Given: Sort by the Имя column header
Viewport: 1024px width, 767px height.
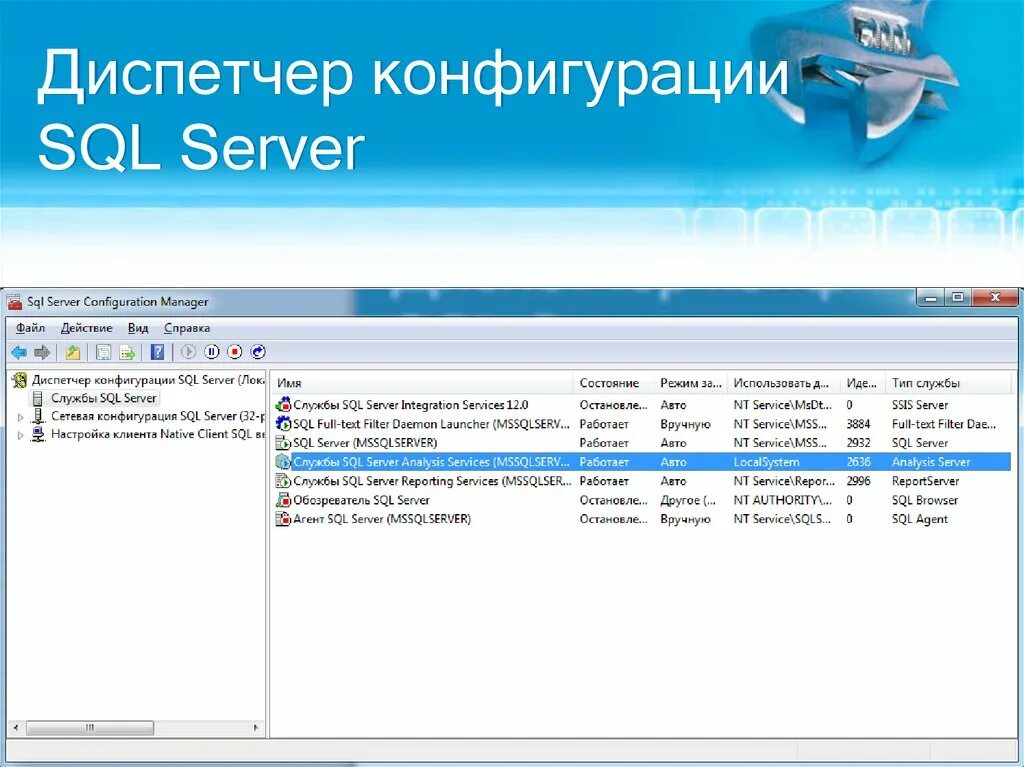Looking at the screenshot, I should 422,384.
